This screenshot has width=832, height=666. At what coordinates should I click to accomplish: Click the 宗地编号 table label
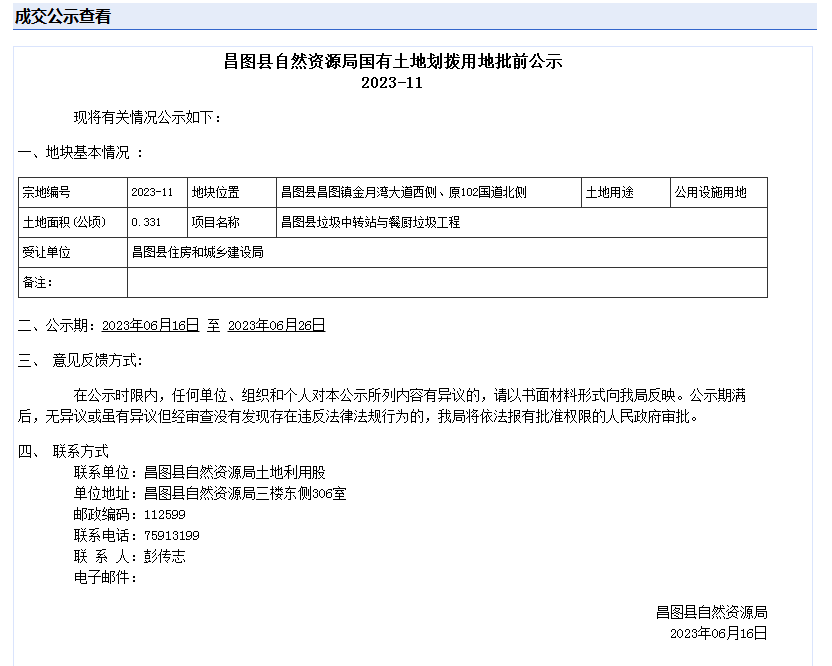point(47,192)
